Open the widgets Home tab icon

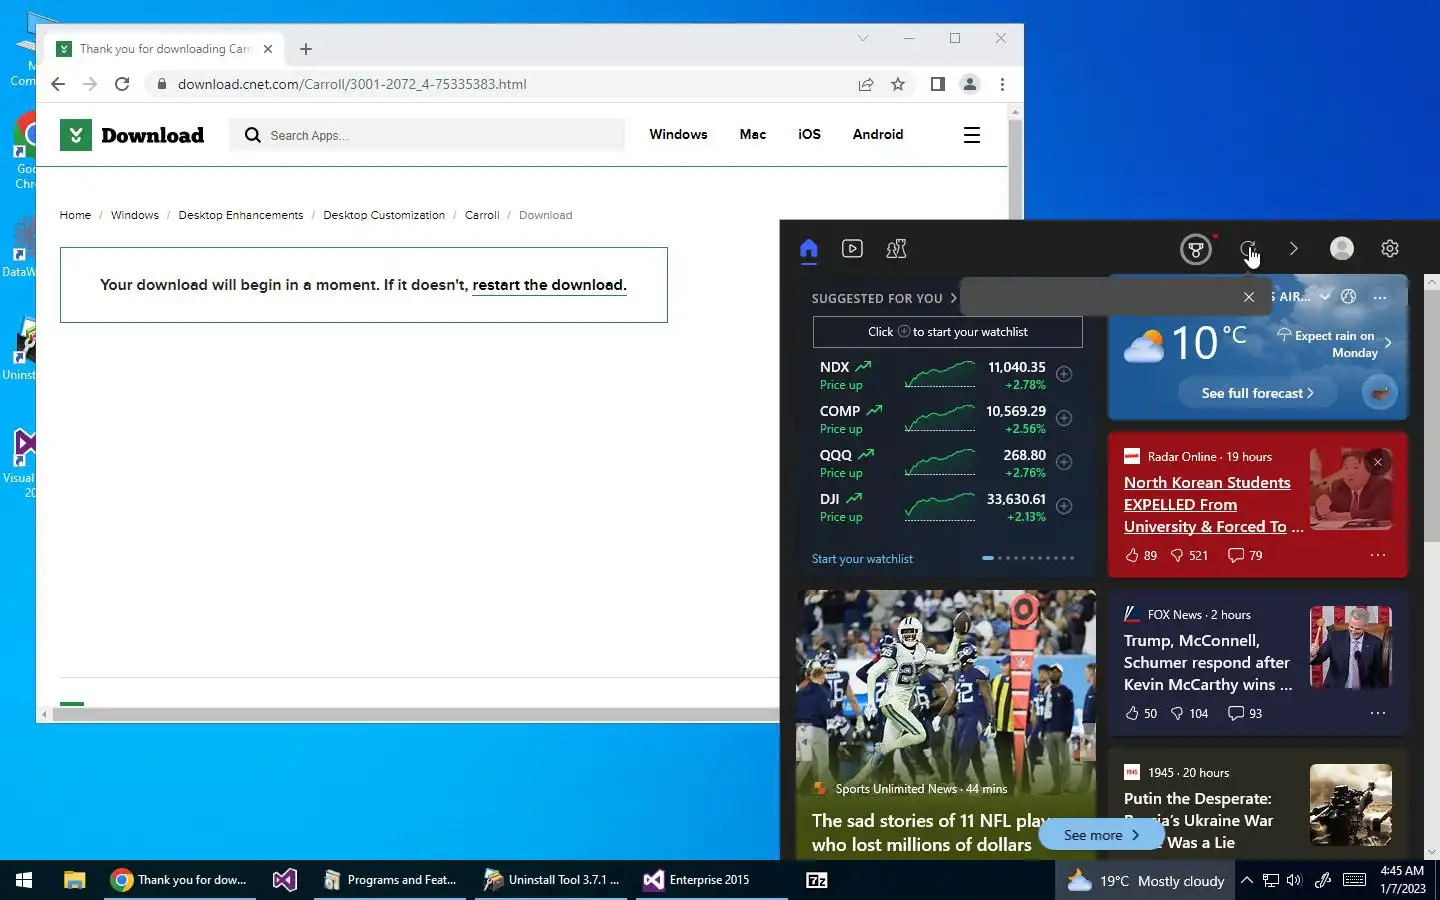coord(809,249)
